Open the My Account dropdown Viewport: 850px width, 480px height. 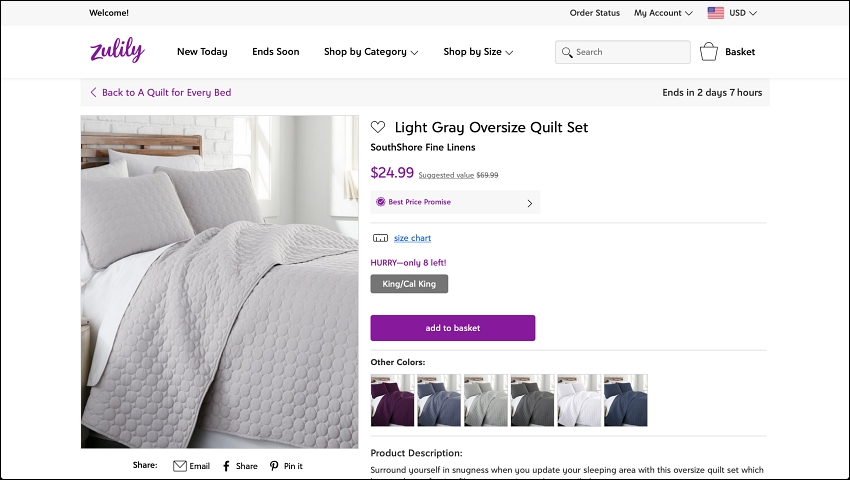(x=664, y=13)
